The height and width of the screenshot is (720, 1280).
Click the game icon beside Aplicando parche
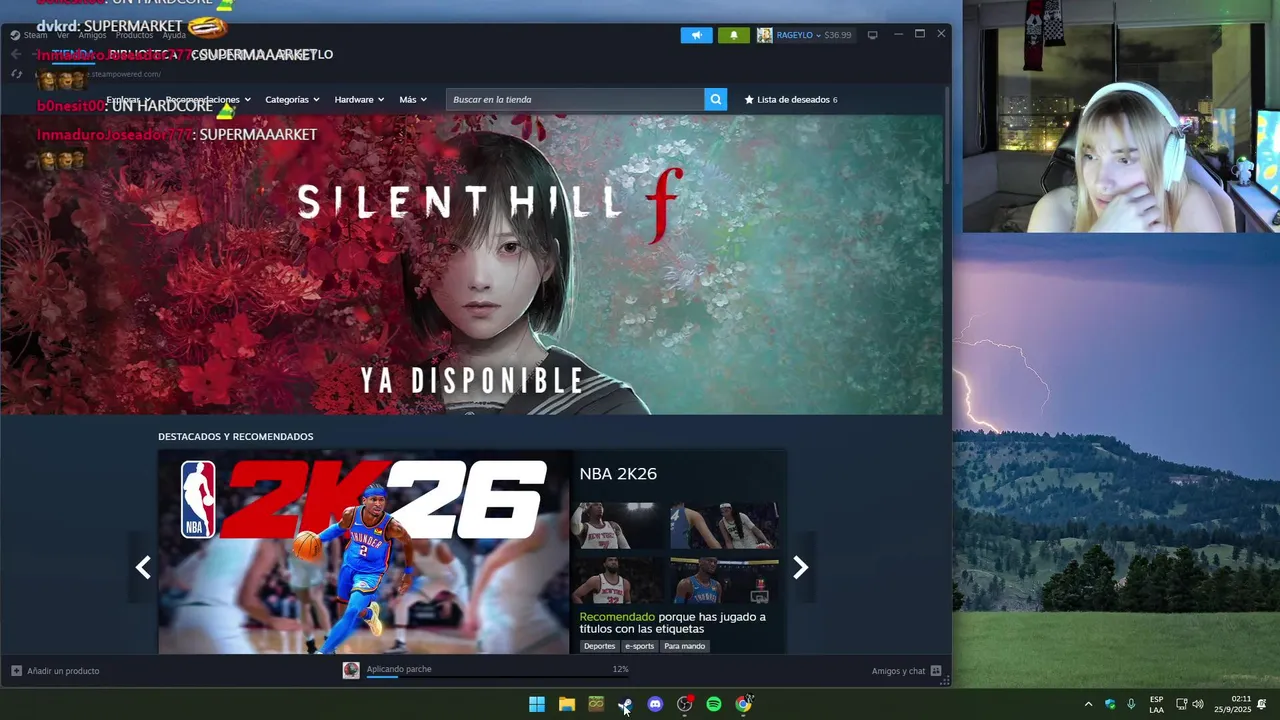point(351,670)
